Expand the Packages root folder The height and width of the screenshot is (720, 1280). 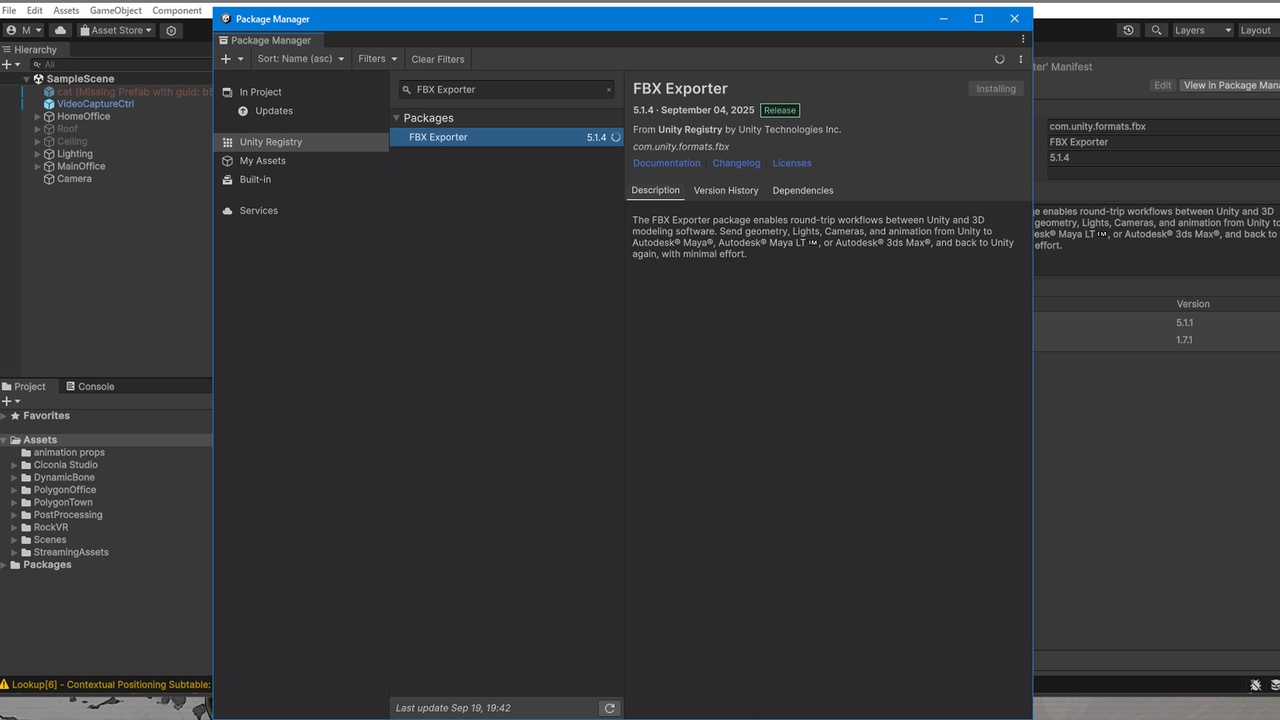(4, 565)
